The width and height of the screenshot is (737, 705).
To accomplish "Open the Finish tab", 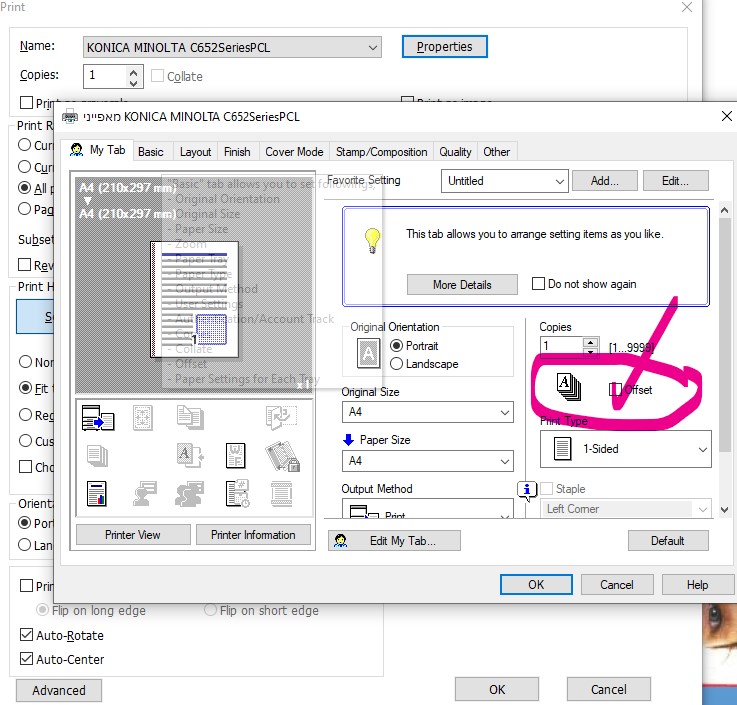I will (237, 152).
